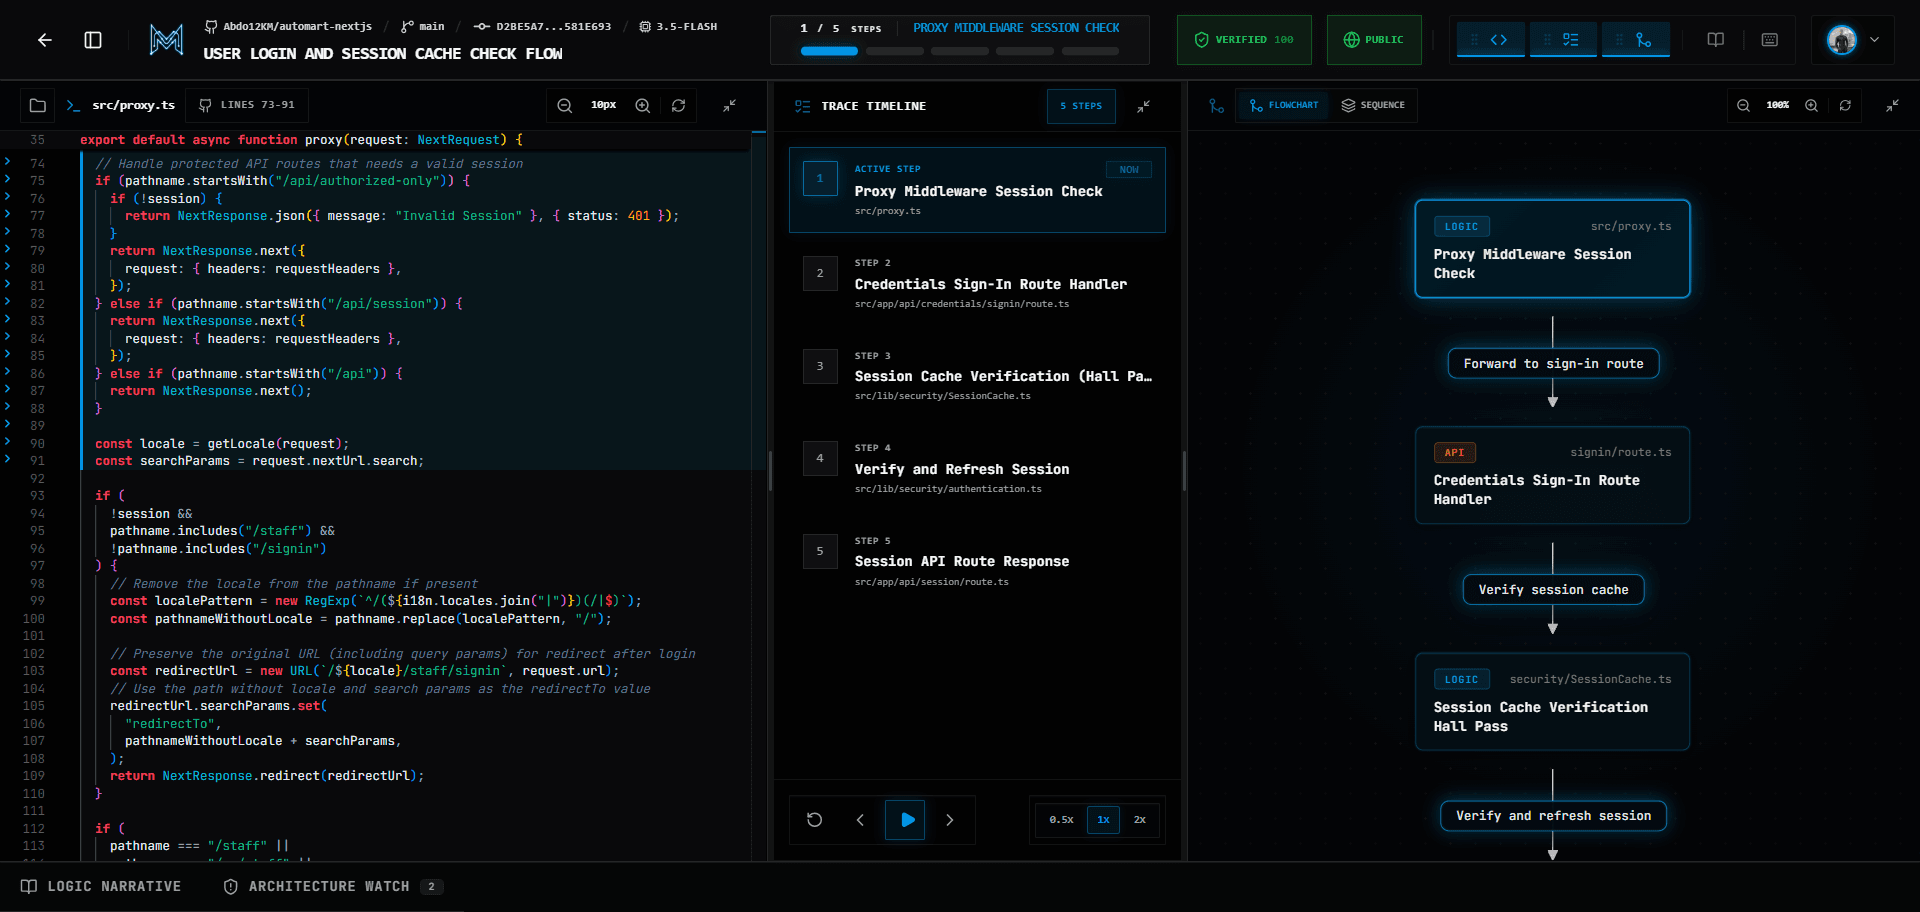Image resolution: width=1920 pixels, height=912 pixels.
Task: Go back using the arrow icon
Action: (x=45, y=40)
